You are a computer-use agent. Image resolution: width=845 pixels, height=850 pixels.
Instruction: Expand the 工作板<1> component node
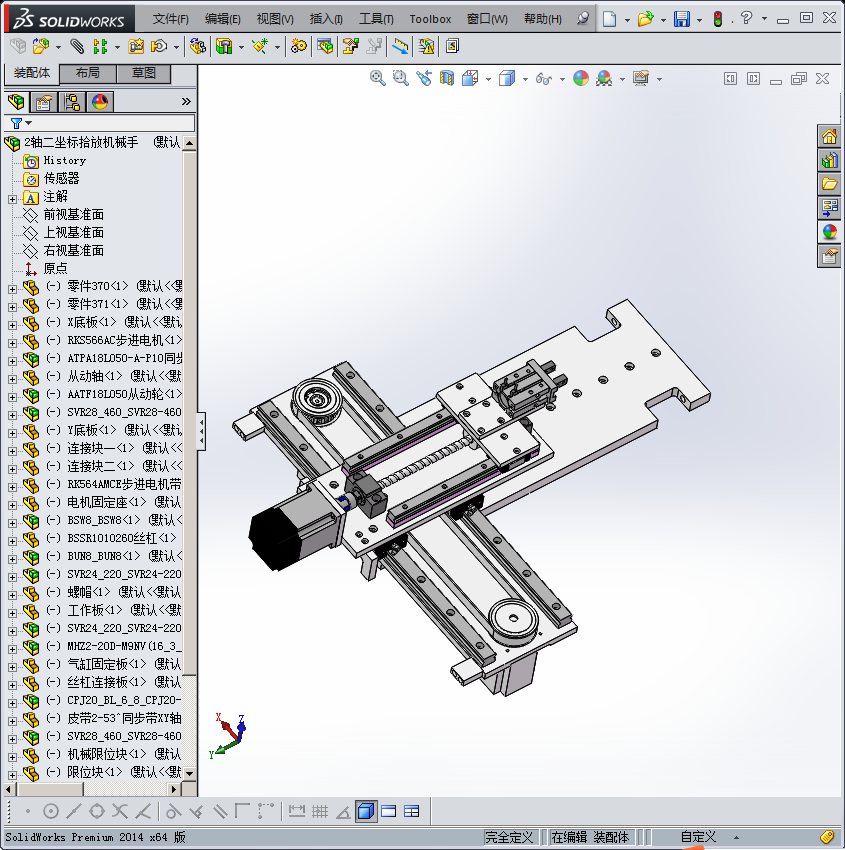[12, 613]
